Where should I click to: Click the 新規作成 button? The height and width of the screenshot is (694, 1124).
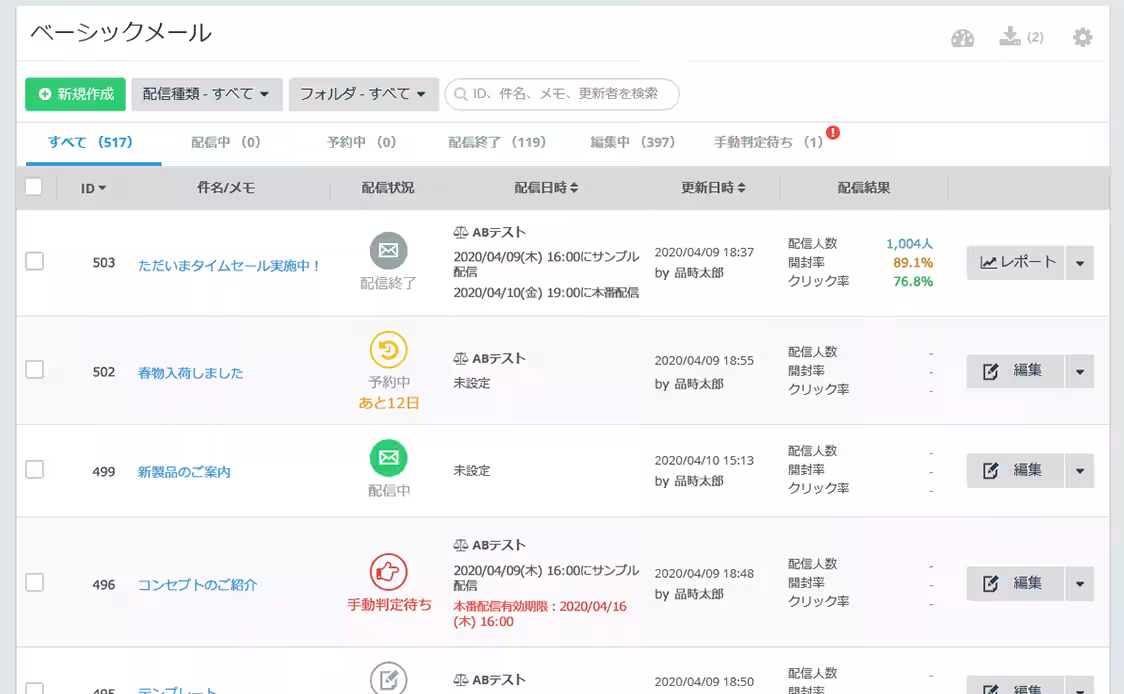click(x=75, y=94)
